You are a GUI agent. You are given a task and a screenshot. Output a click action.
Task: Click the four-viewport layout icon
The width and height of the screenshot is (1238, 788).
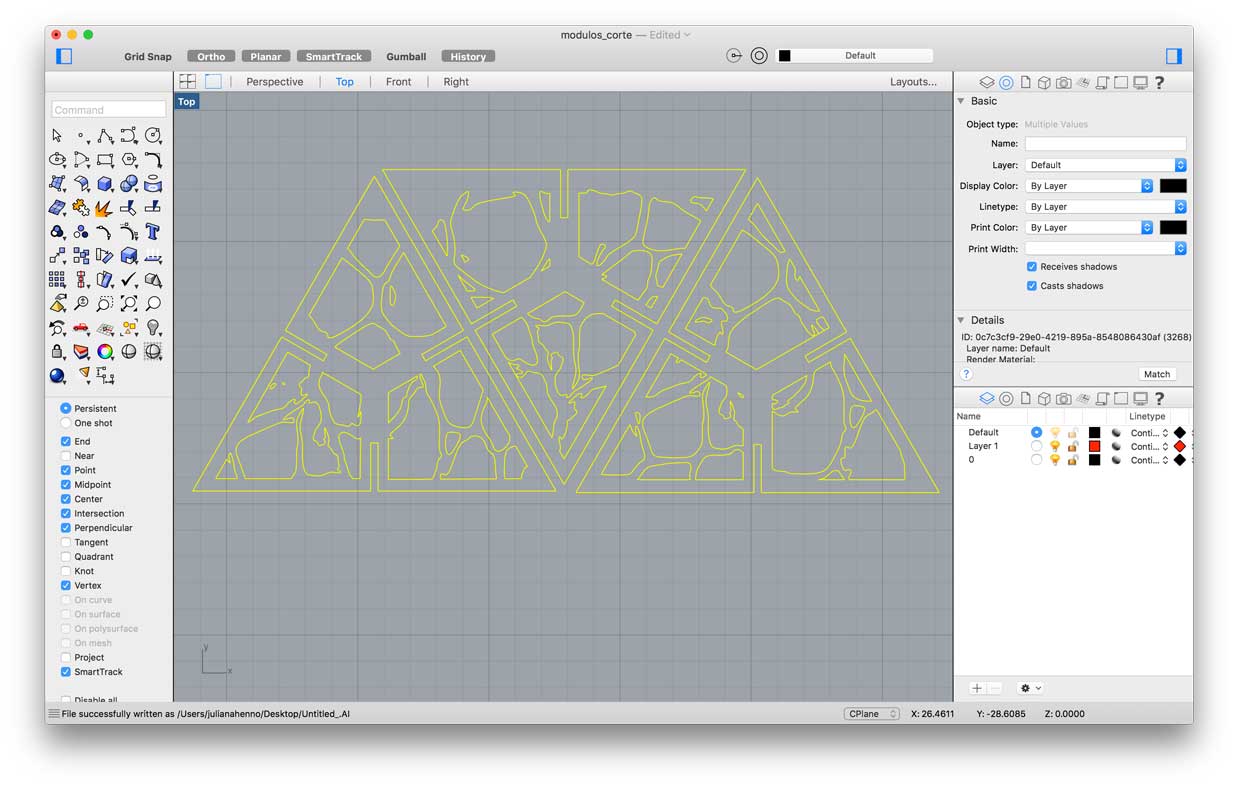188,82
